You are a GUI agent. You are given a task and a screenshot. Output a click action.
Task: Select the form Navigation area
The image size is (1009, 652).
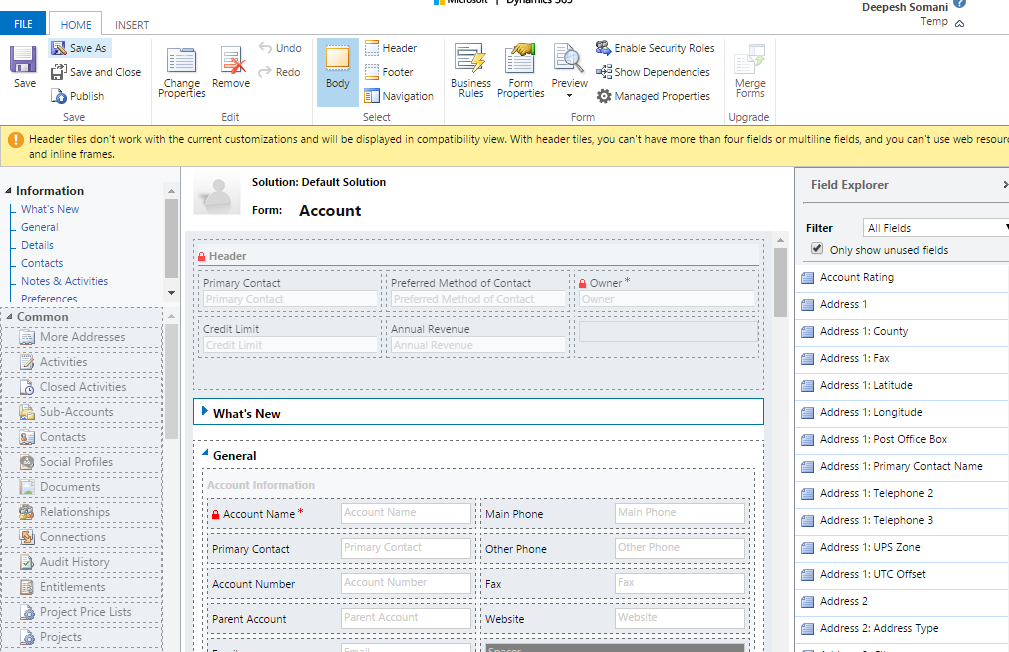click(x=399, y=96)
